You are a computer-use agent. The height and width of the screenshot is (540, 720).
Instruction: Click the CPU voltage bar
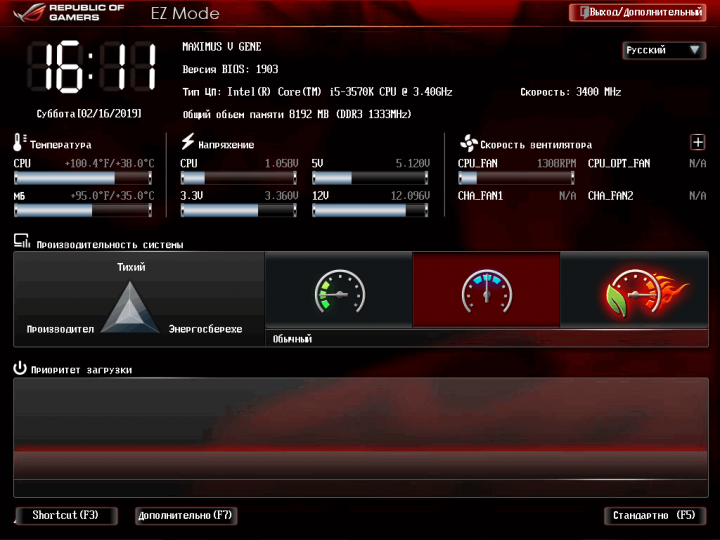[238, 178]
